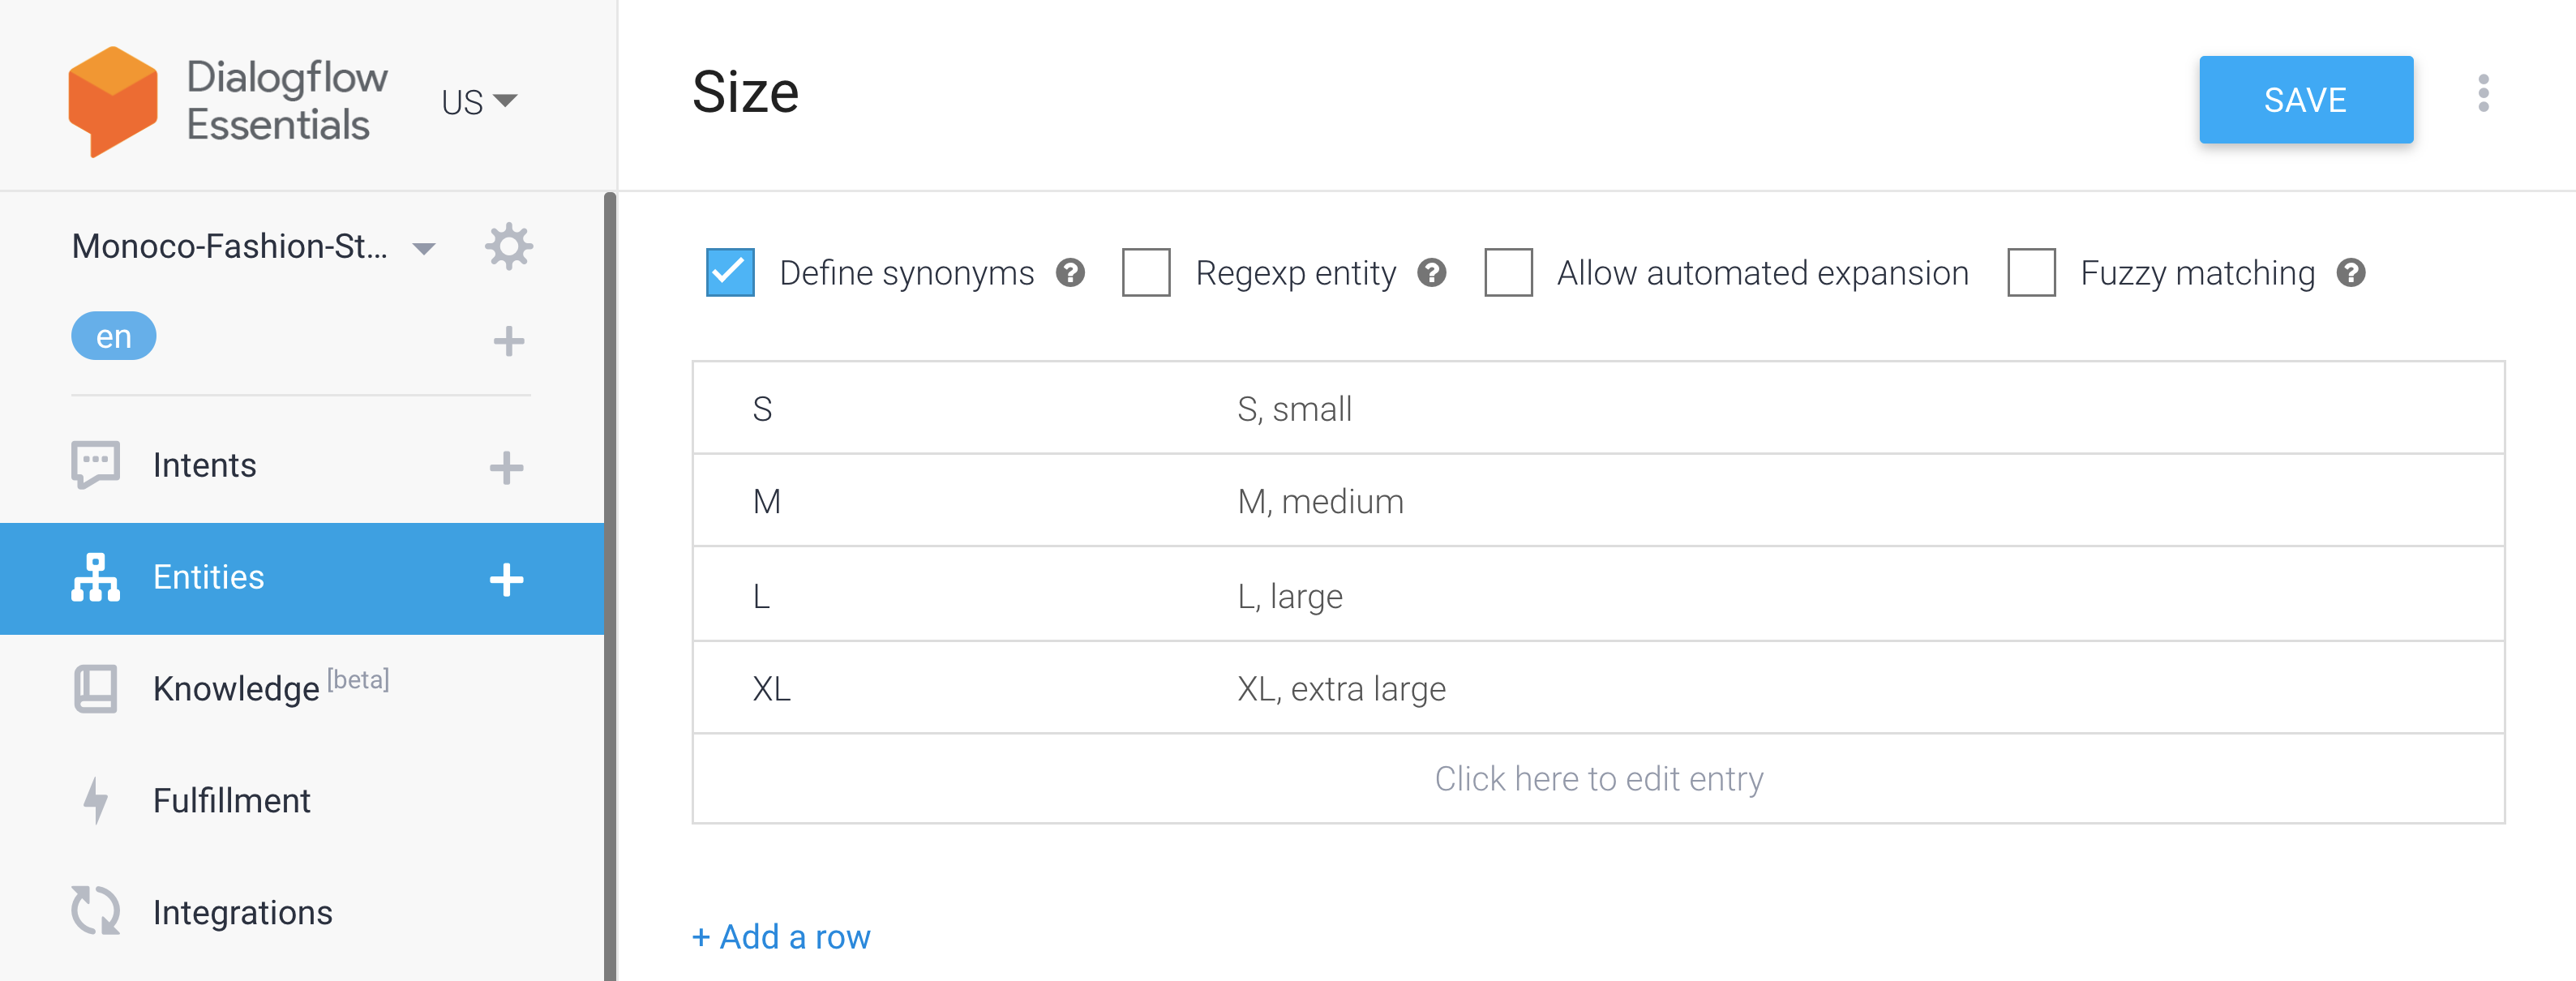Enable the Regexp entity checkbox
The width and height of the screenshot is (2576, 981).
[x=1146, y=273]
